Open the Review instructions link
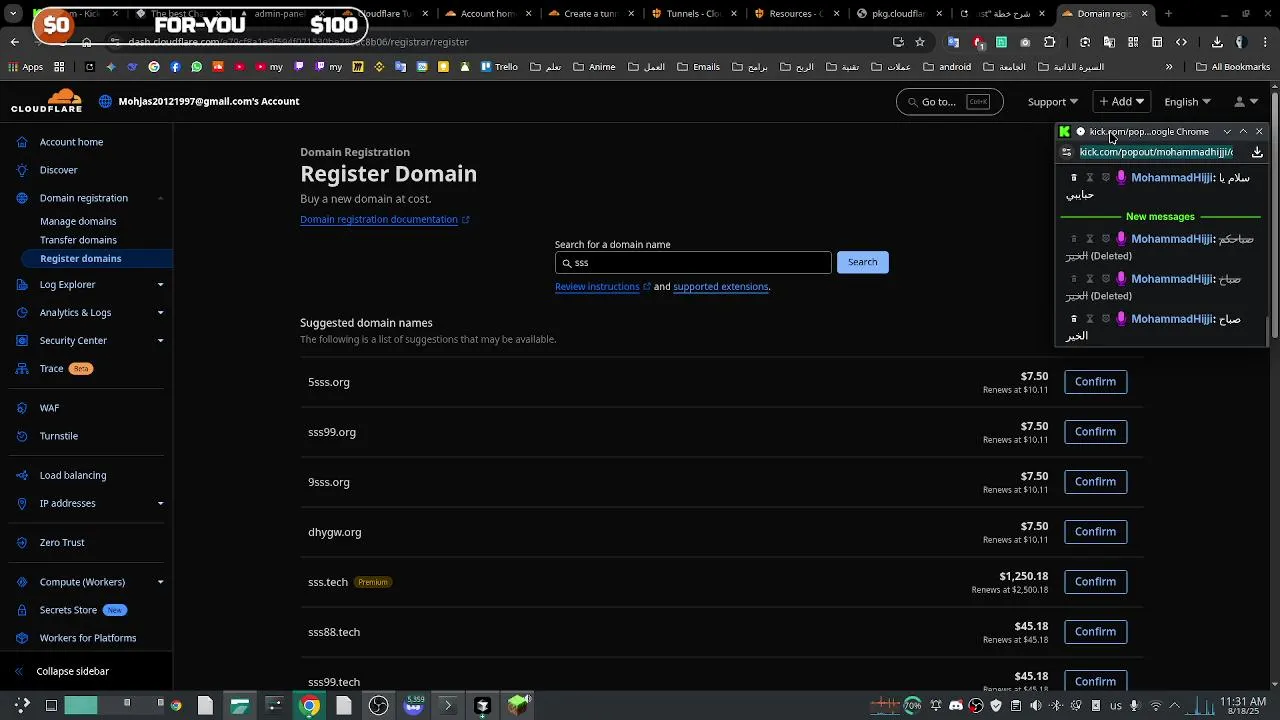Viewport: 1280px width, 720px height. coord(602,287)
